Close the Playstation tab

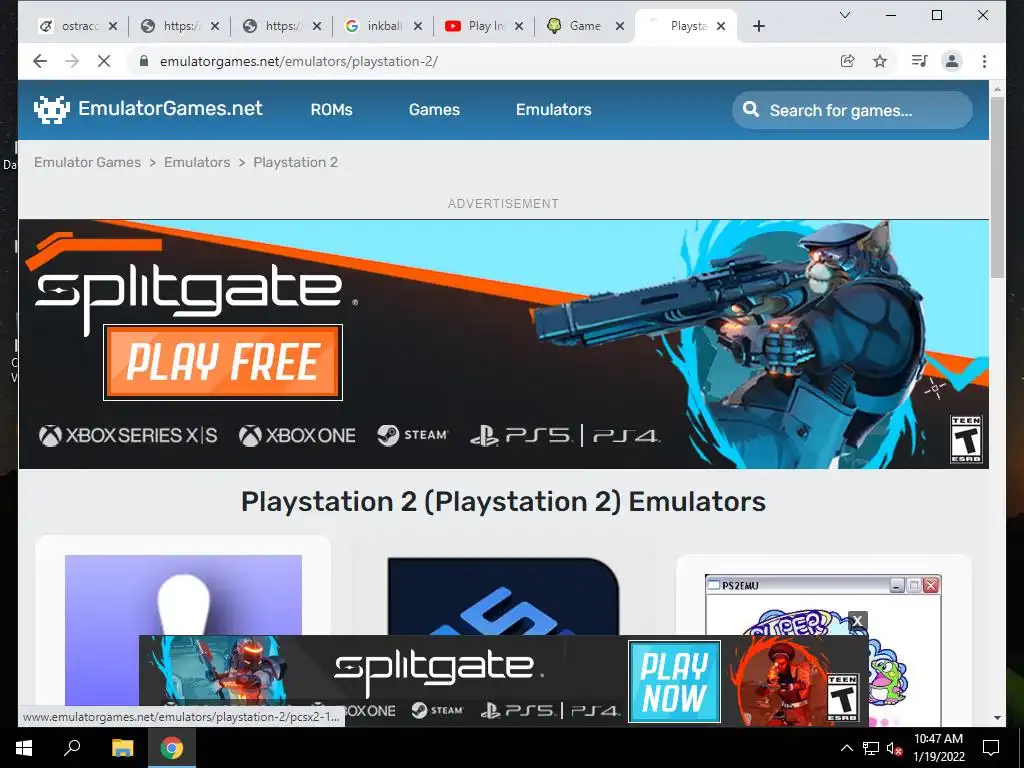tap(721, 26)
